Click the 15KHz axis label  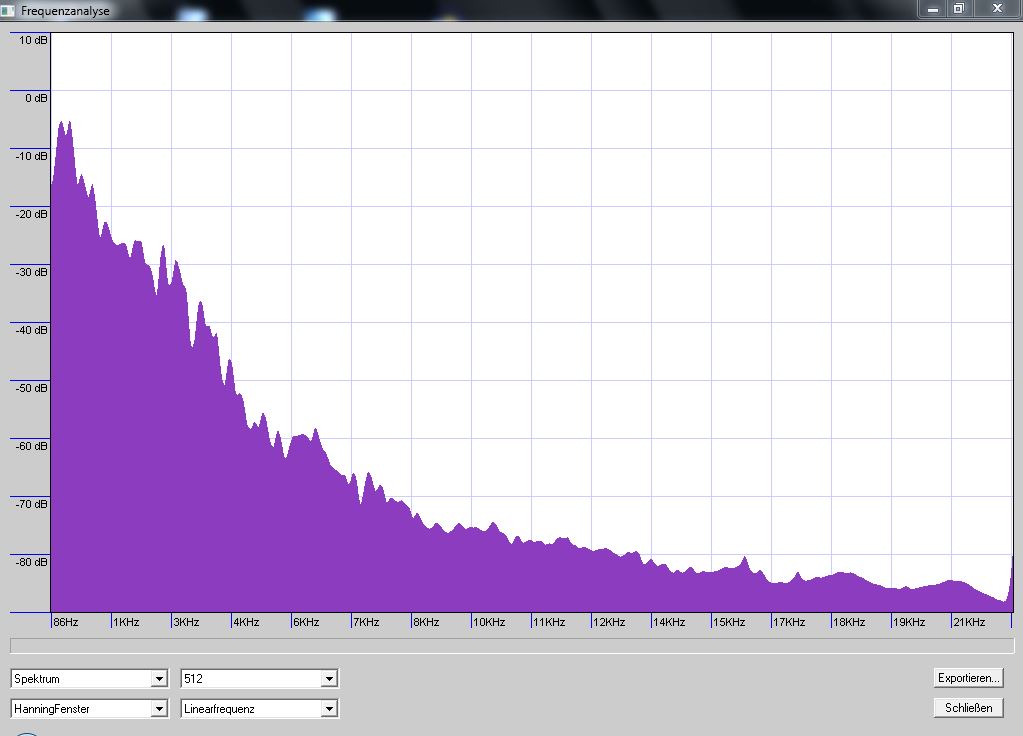pos(729,622)
